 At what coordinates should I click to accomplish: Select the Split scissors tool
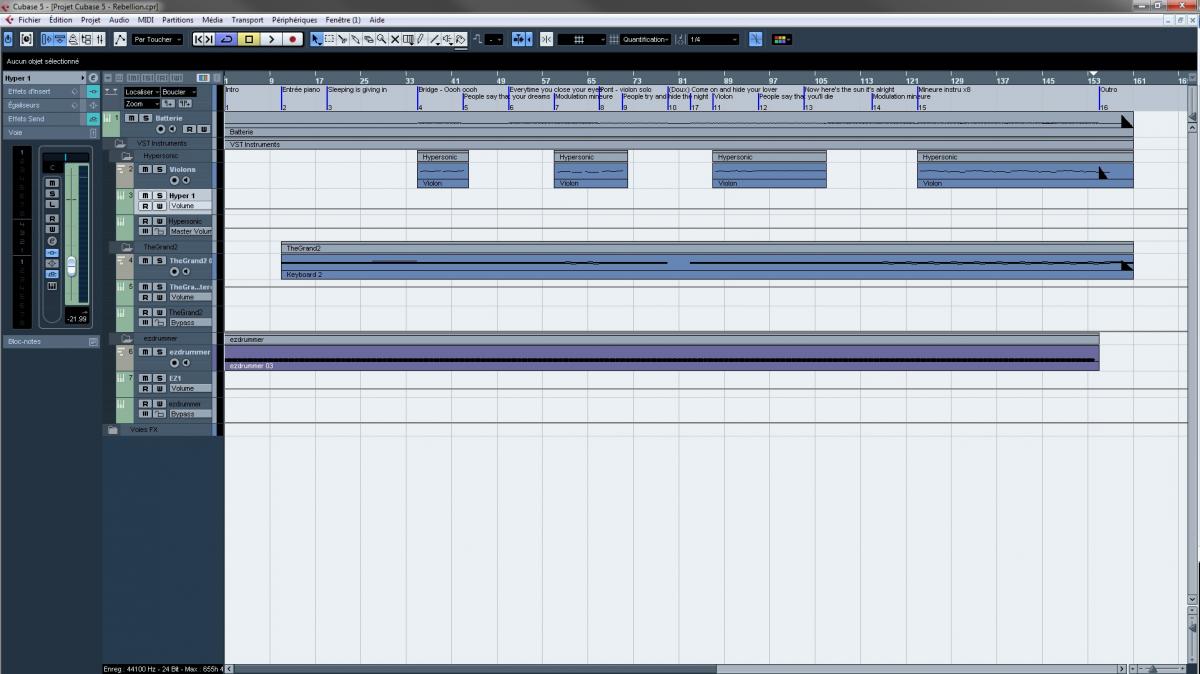pos(342,39)
